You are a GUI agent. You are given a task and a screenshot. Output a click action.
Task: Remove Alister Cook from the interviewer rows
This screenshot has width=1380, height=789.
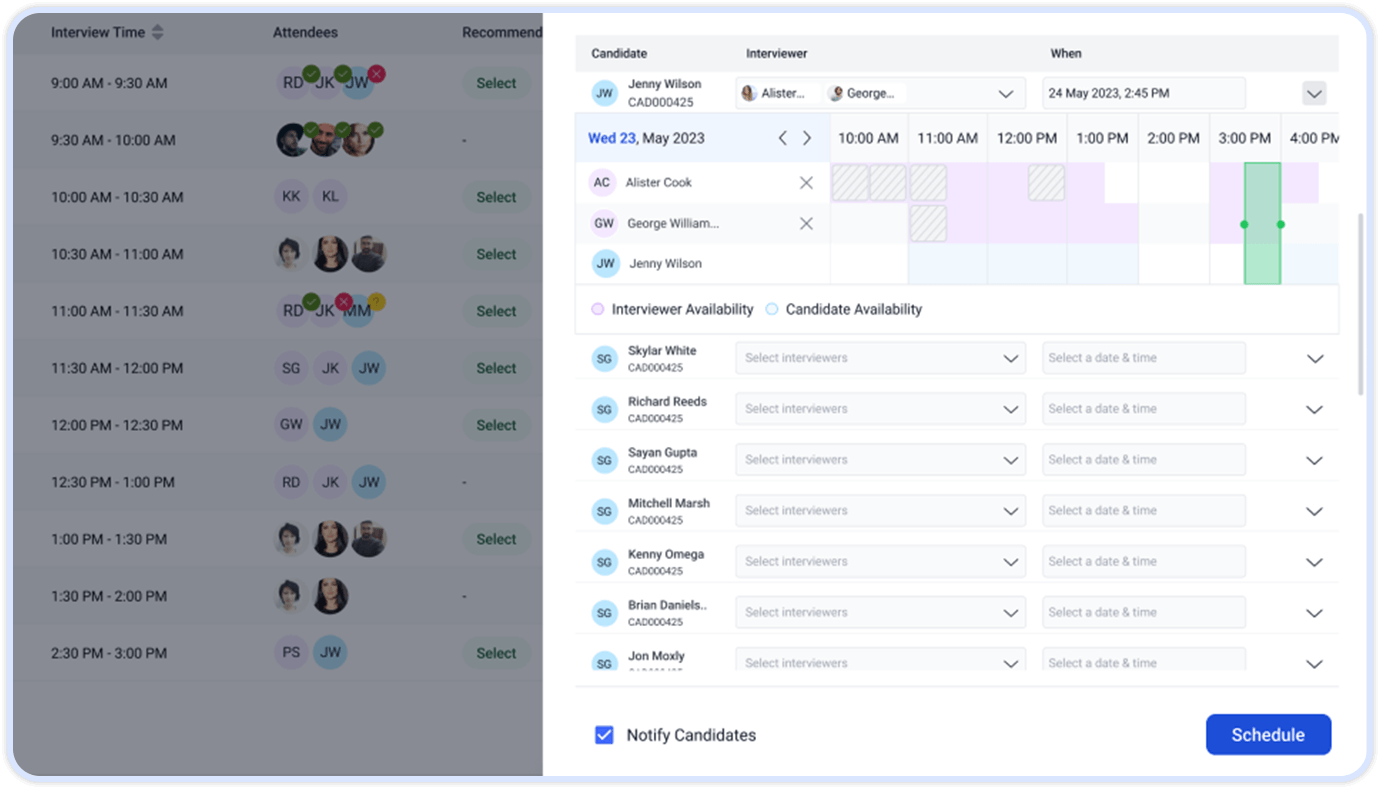point(806,183)
